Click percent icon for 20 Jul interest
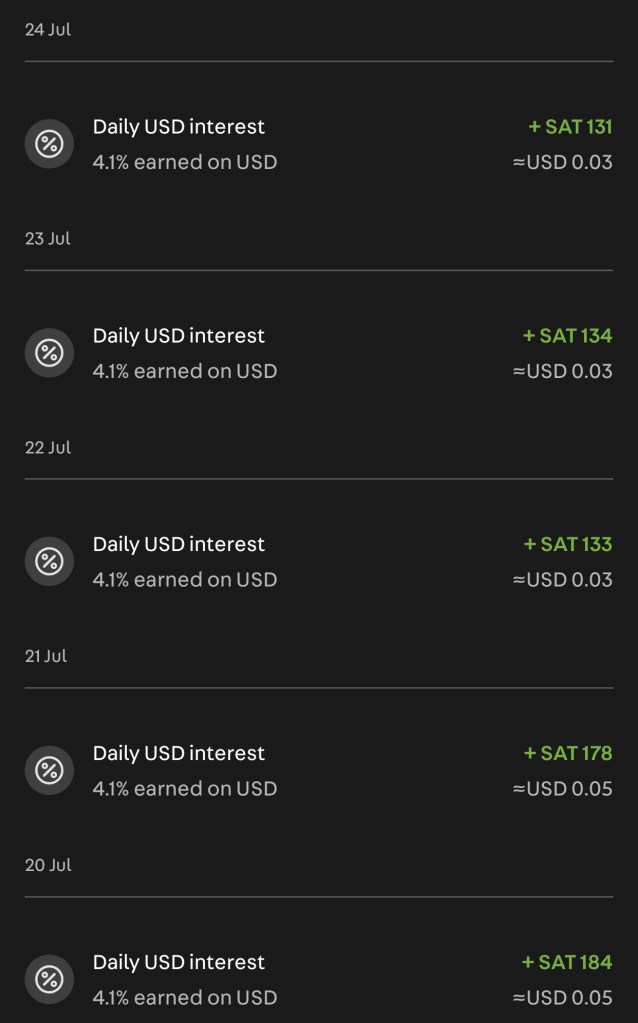 coord(49,979)
